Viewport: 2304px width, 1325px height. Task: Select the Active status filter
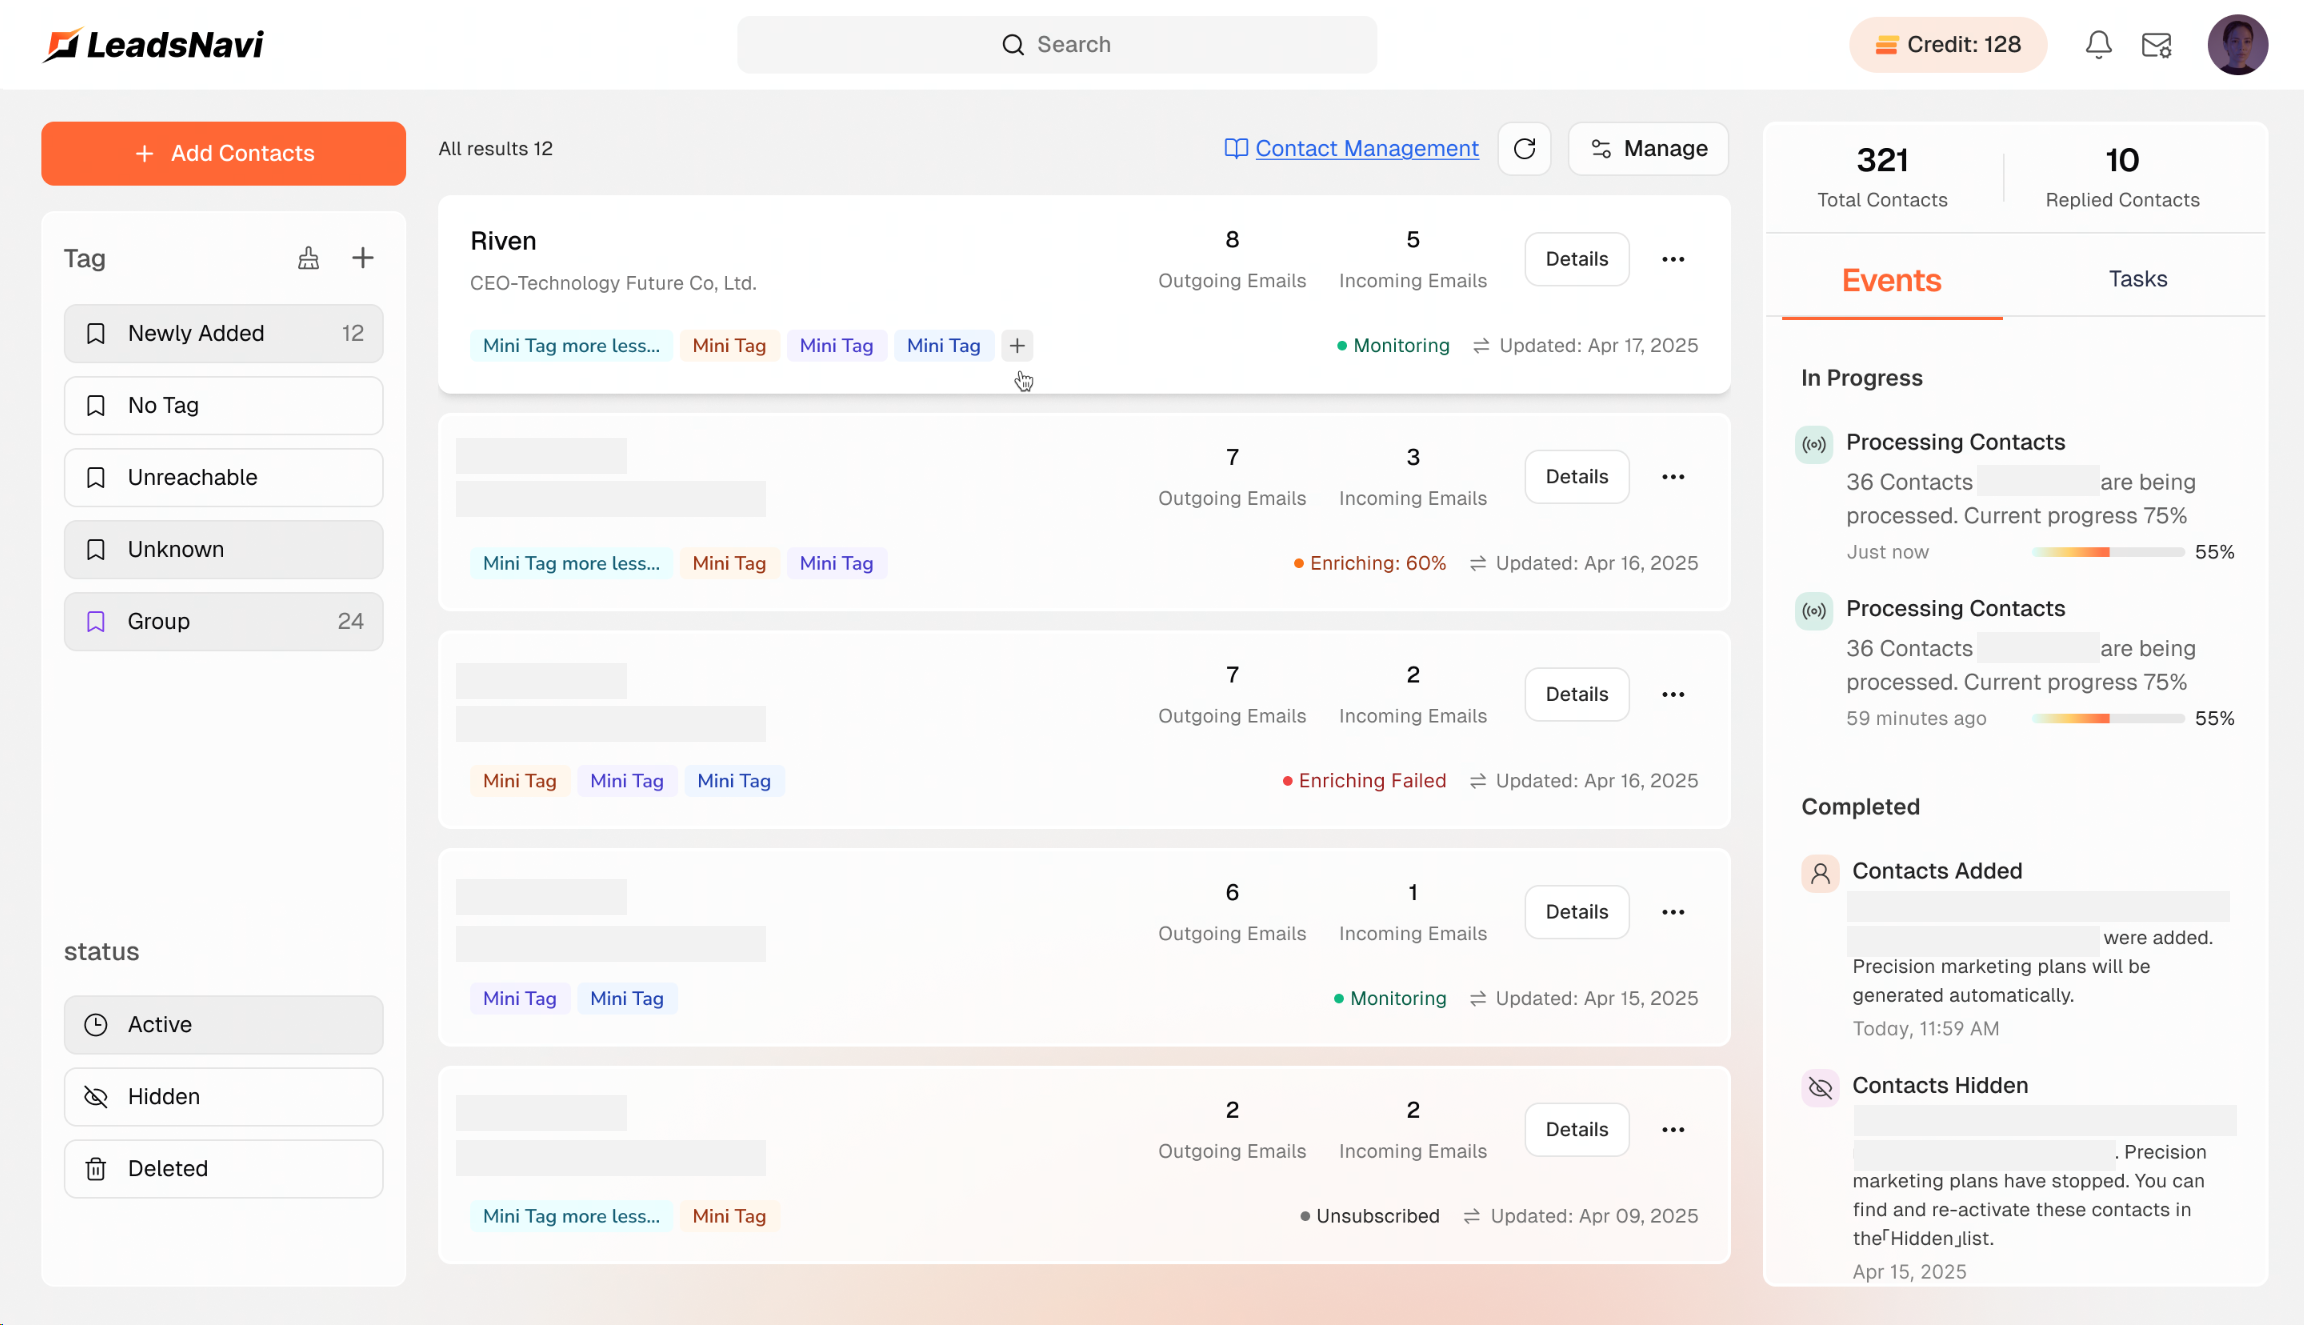coord(223,1024)
